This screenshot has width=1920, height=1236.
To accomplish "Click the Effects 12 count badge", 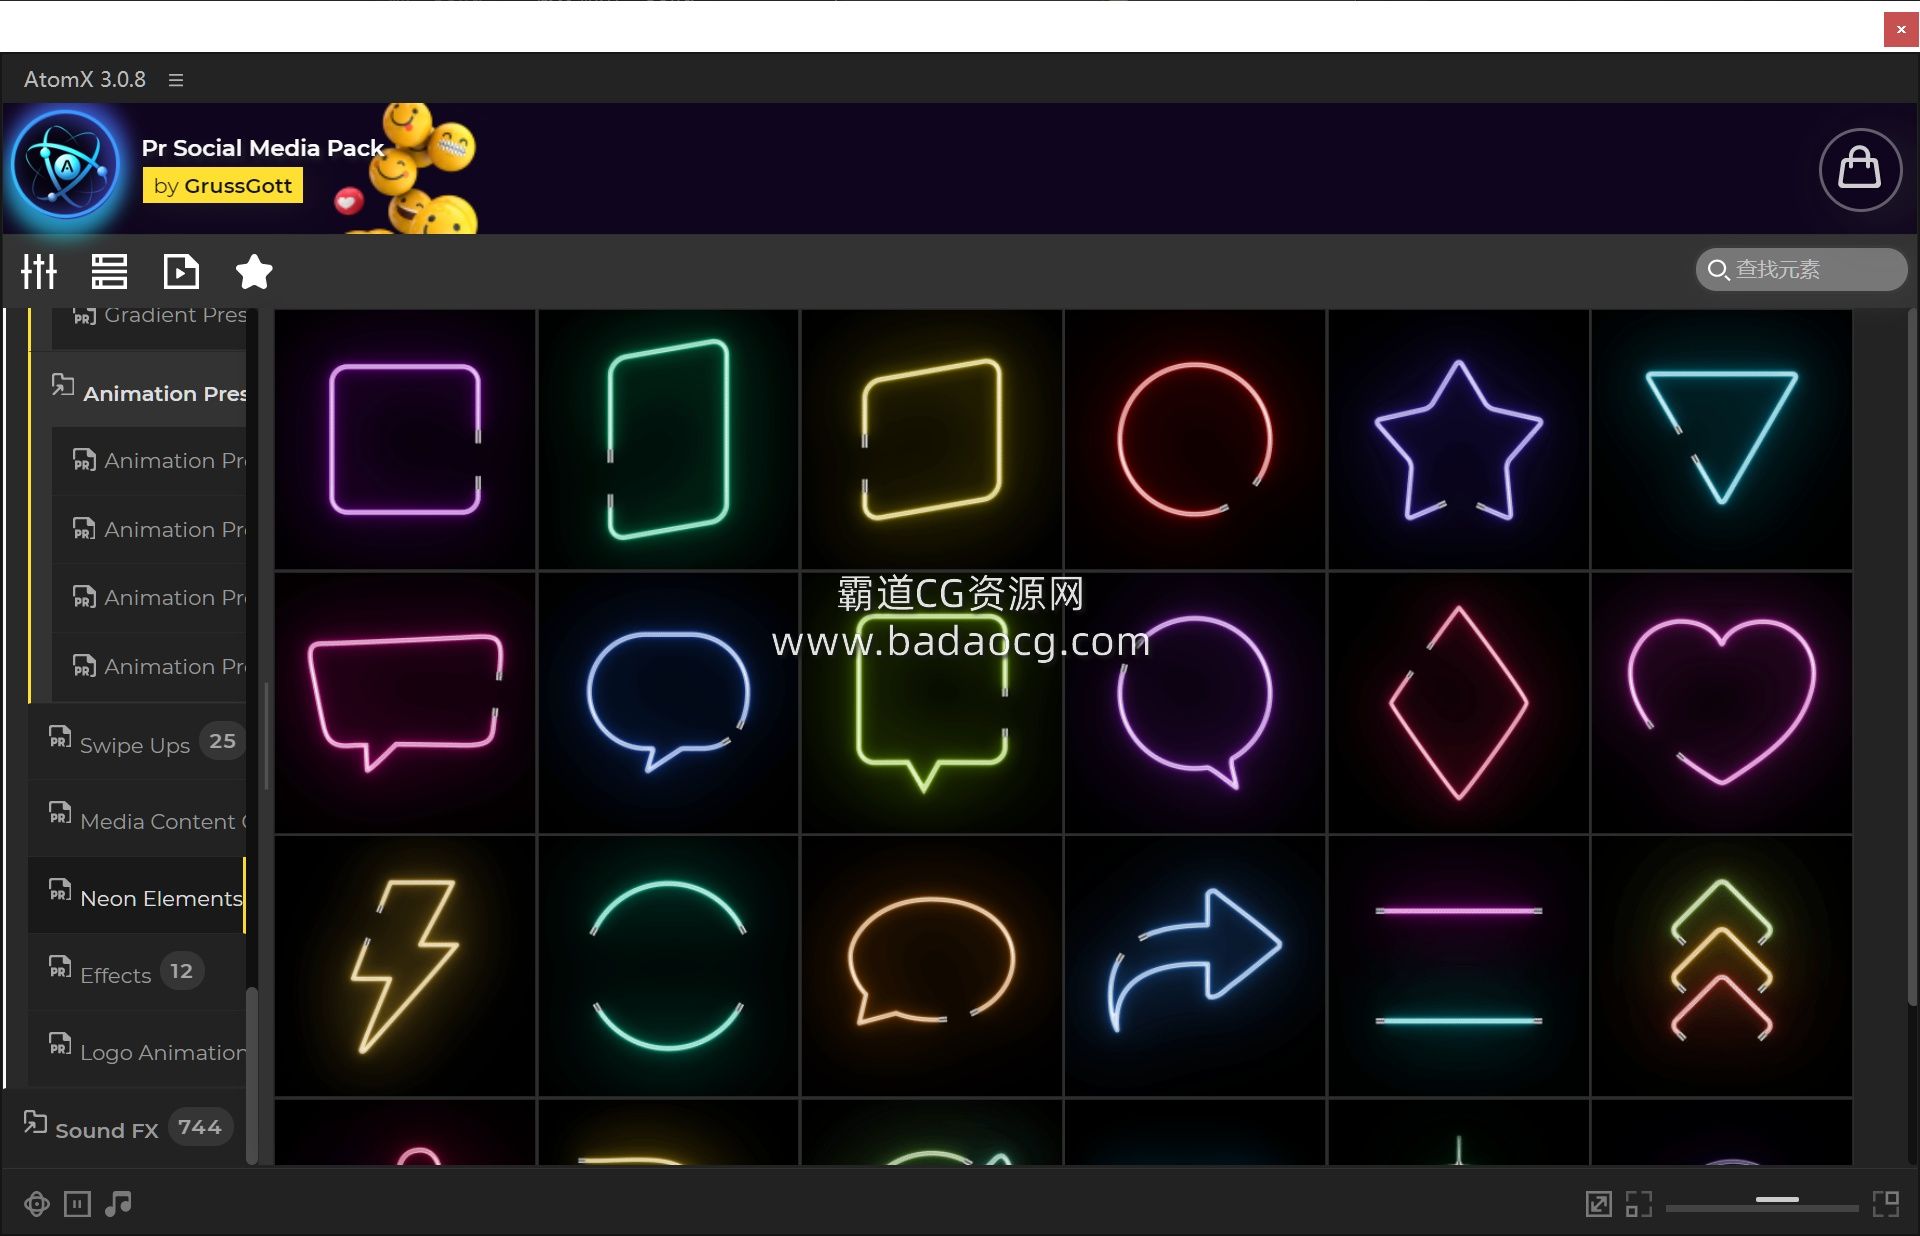I will tap(181, 971).
